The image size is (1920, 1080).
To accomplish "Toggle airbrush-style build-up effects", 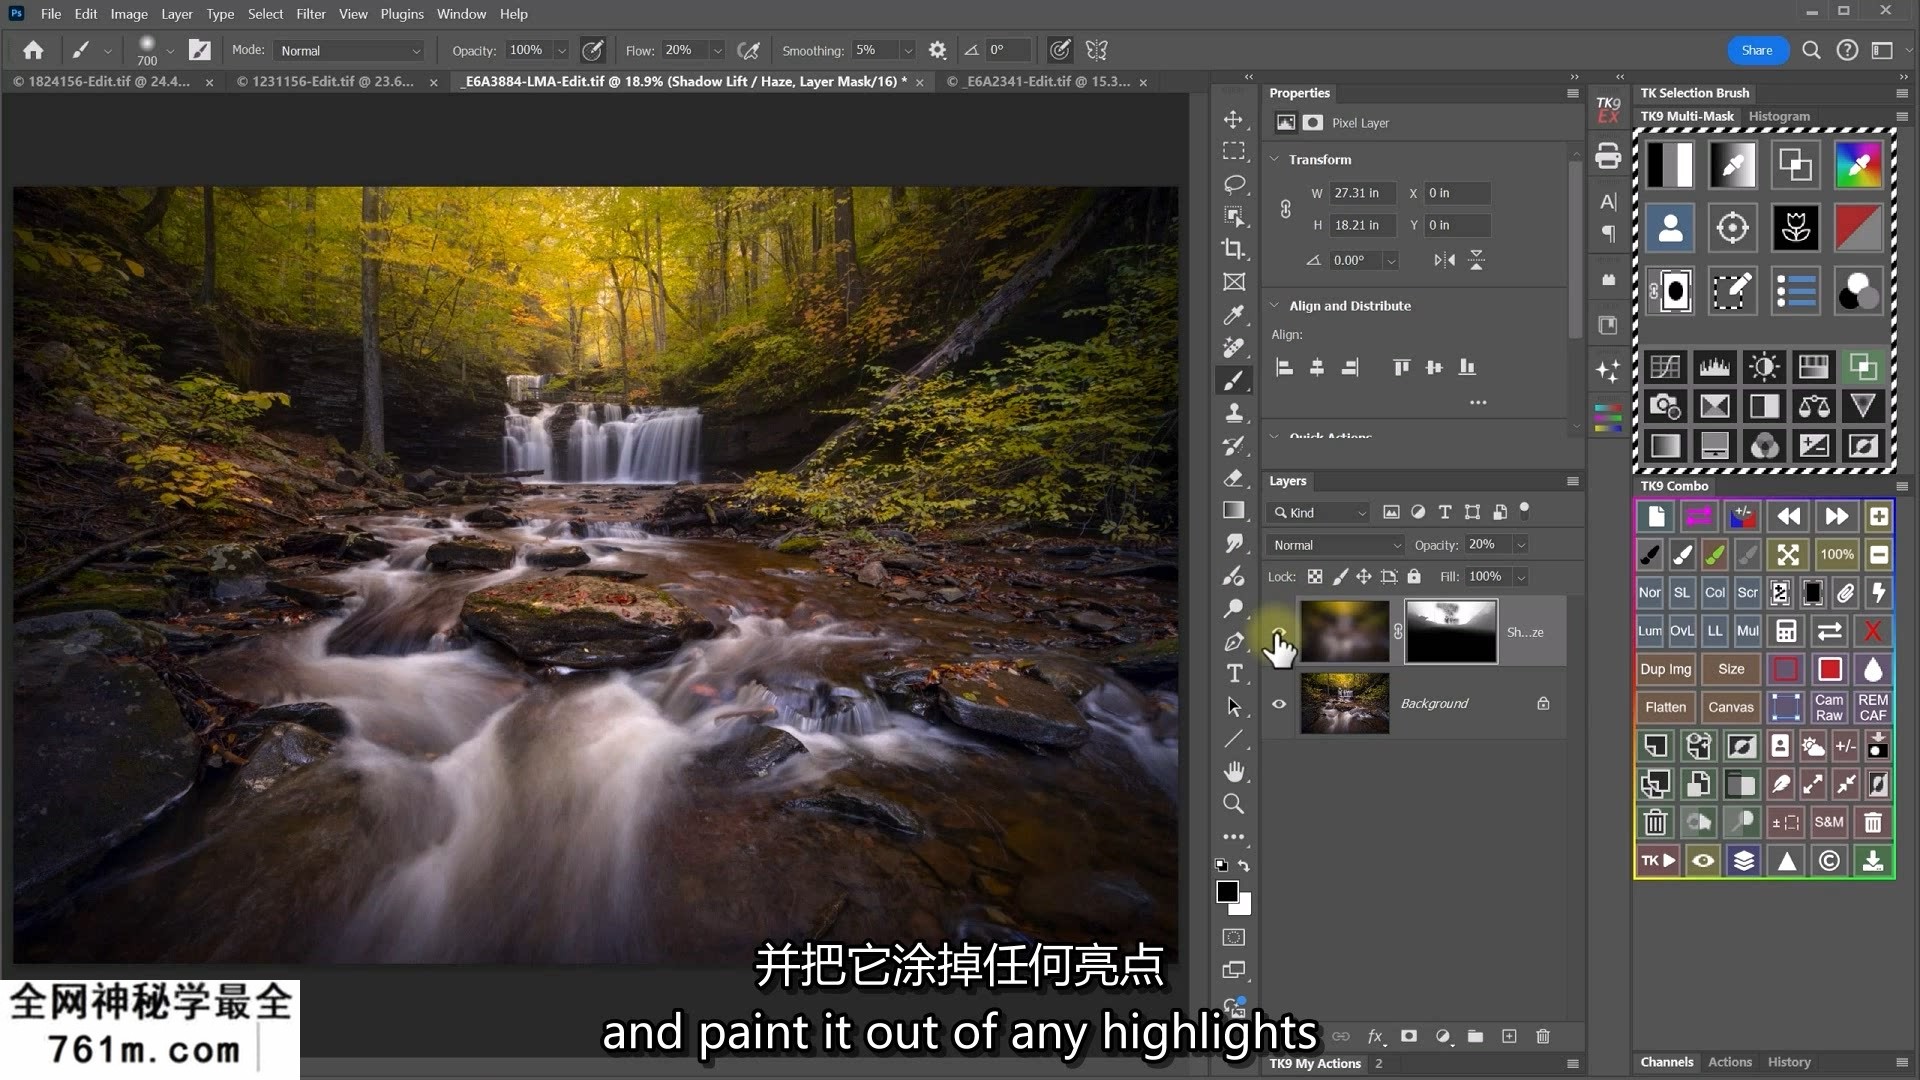I will click(748, 50).
